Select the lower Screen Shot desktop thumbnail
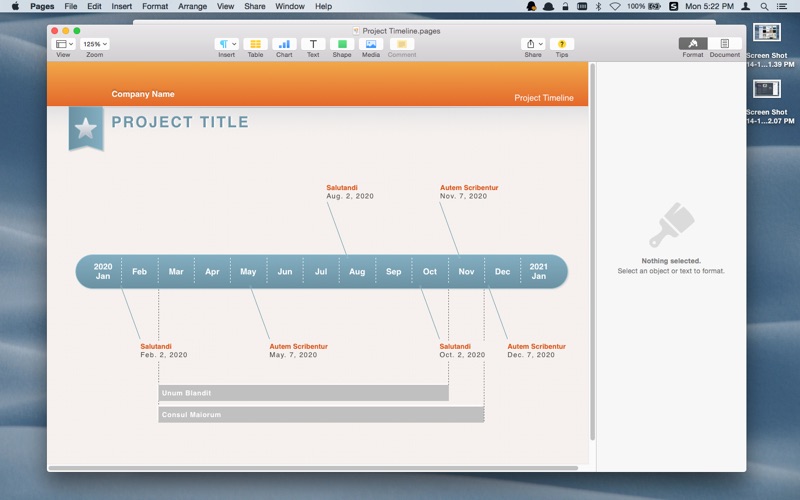The width and height of the screenshot is (800, 500). pyautogui.click(x=767, y=89)
